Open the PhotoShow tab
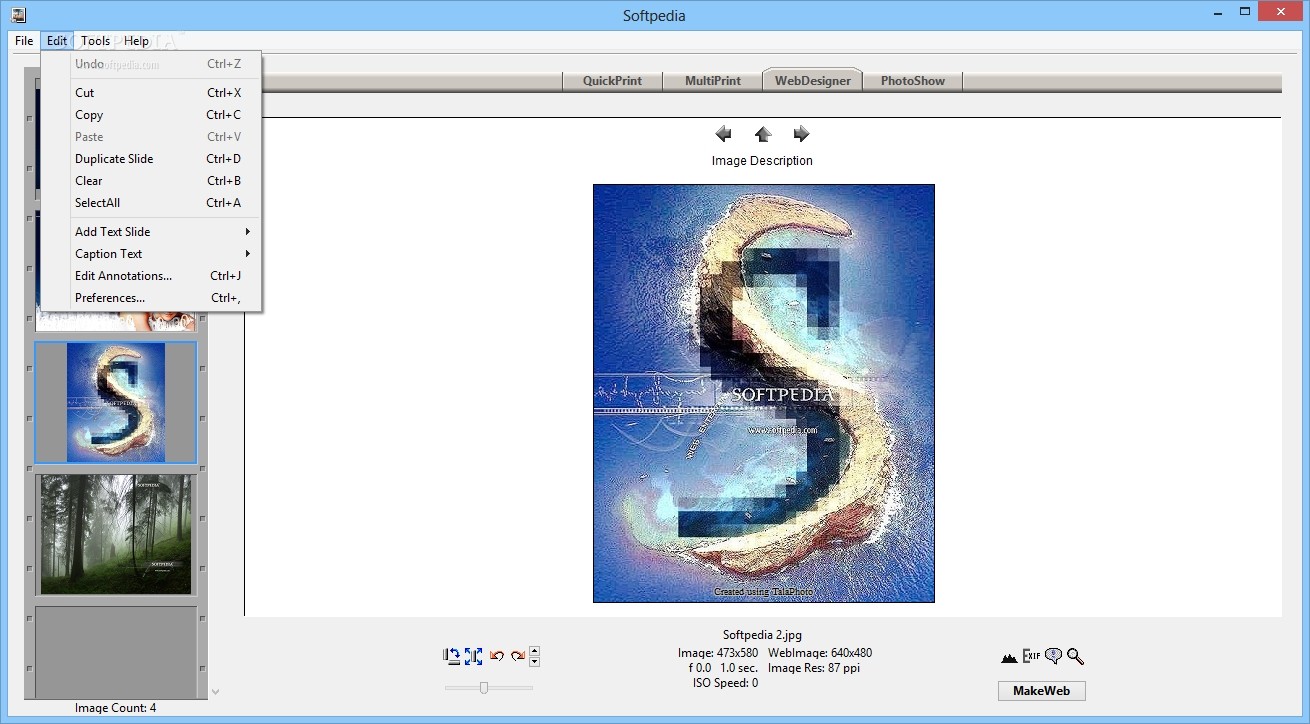Screen dimensions: 1310x724 913,81
